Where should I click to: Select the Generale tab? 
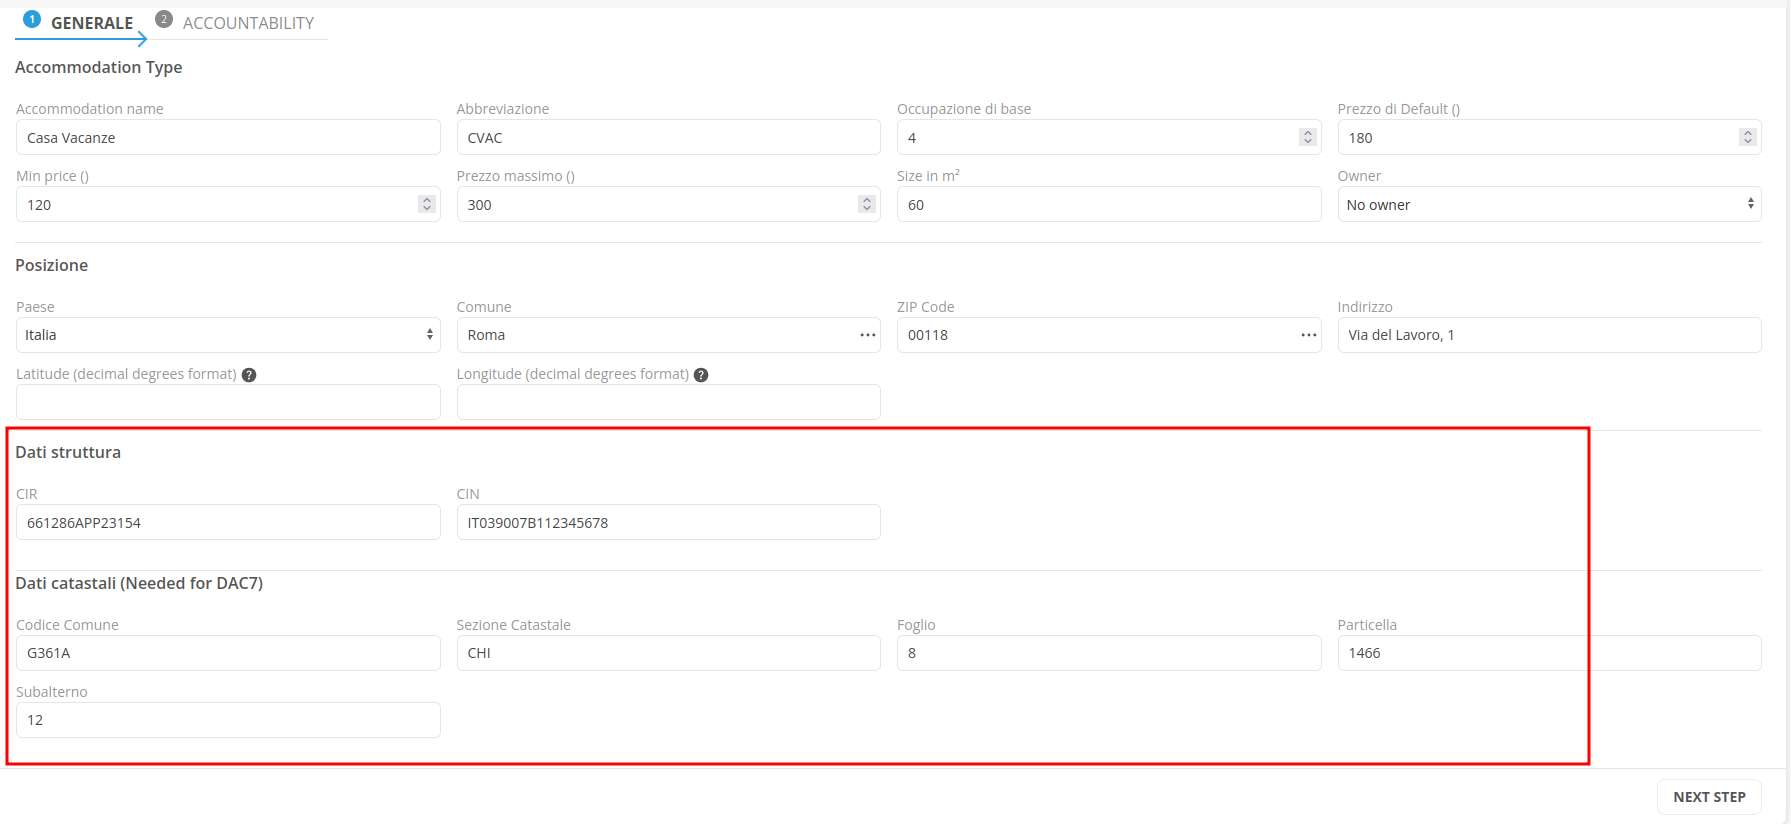(x=90, y=23)
